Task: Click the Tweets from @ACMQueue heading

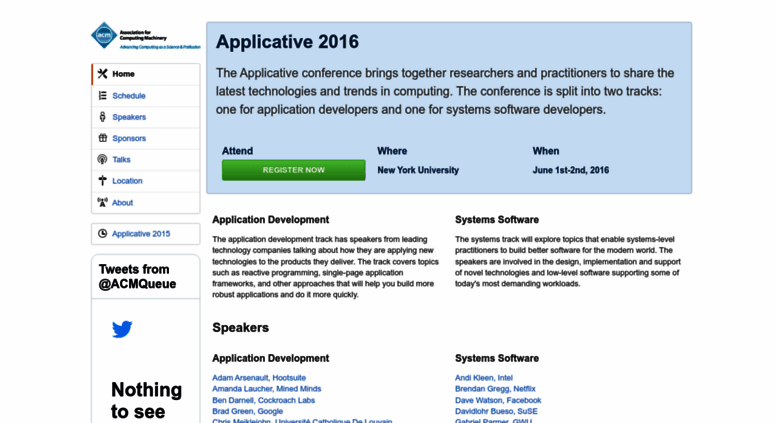Action: [x=137, y=276]
